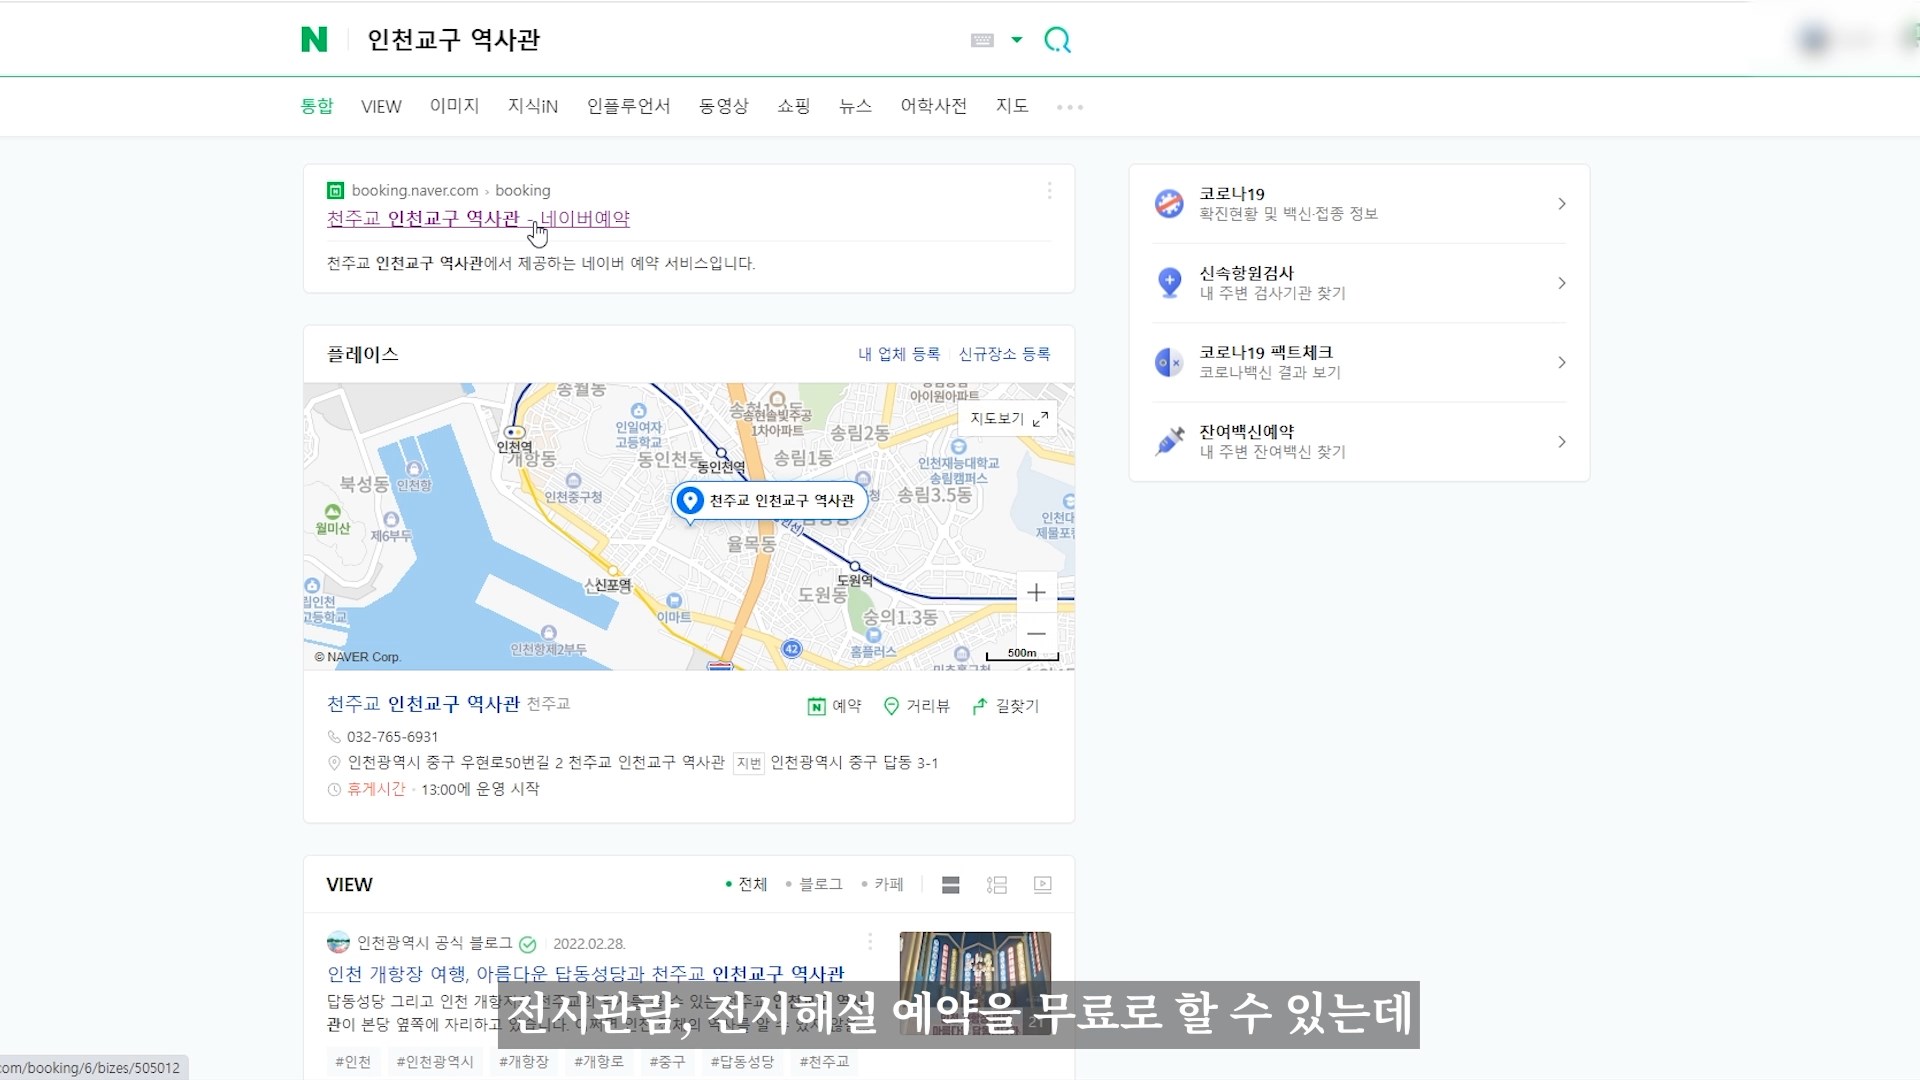Click the green search magnifier icon
Image resolution: width=1920 pixels, height=1080 pixels.
coord(1057,40)
